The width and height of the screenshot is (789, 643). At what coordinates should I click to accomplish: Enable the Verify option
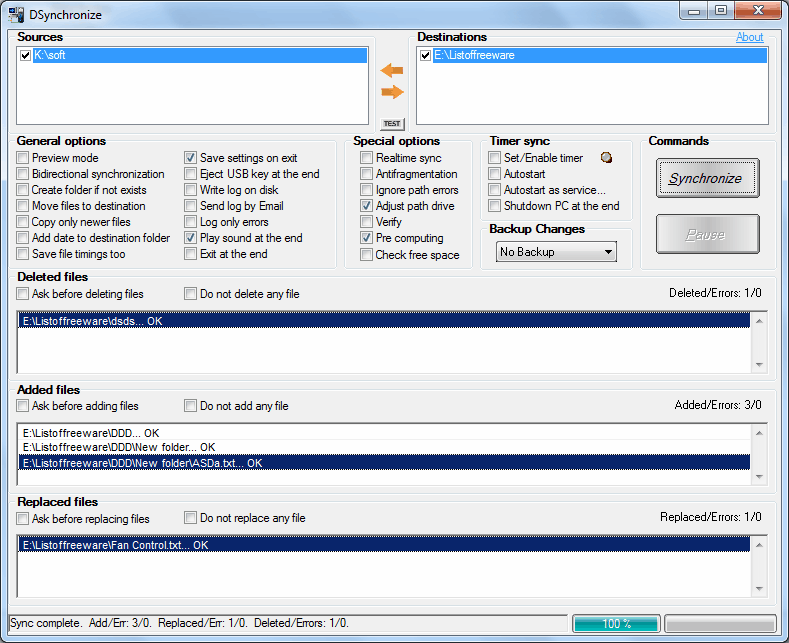(x=366, y=222)
